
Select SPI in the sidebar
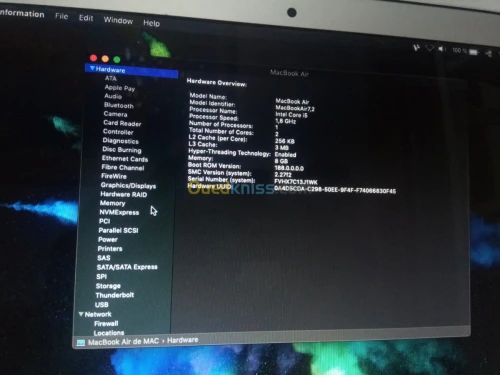click(x=101, y=276)
